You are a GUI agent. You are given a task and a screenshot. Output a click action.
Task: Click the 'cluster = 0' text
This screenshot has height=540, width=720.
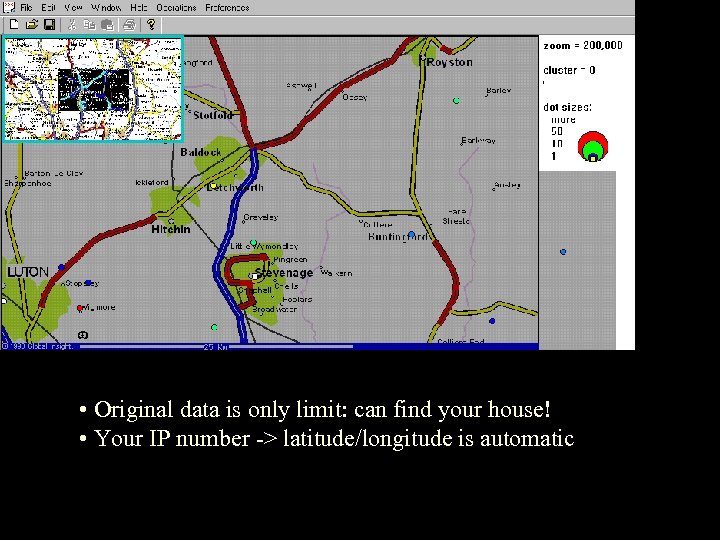[569, 70]
